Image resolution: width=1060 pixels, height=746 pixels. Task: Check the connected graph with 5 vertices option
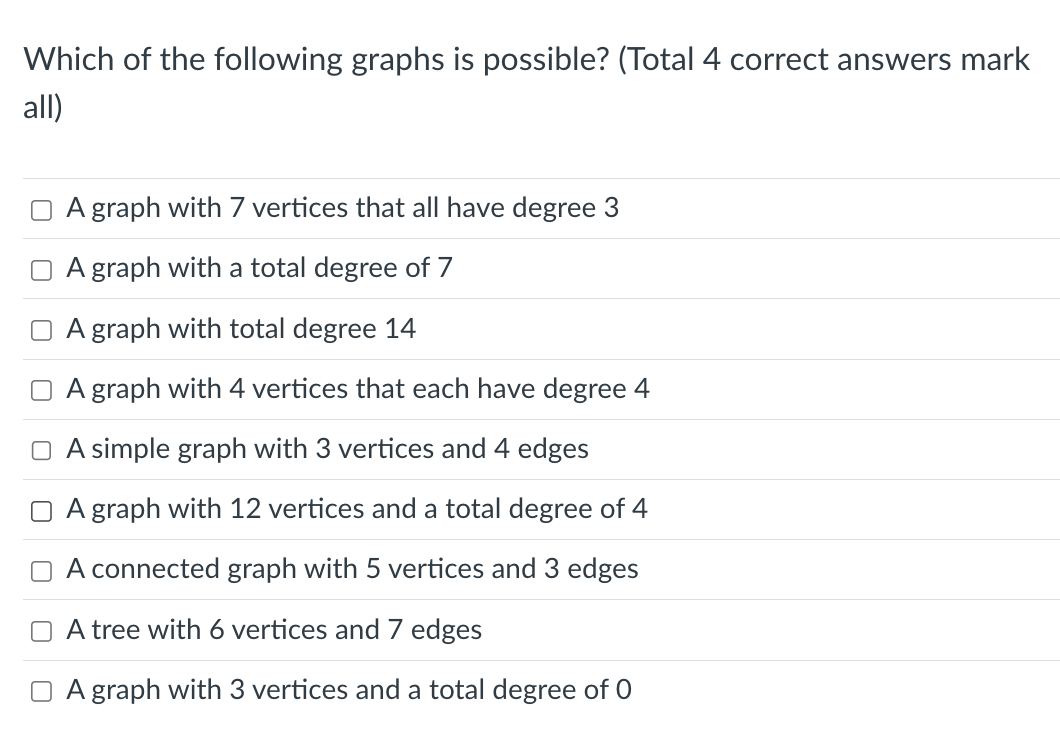(x=41, y=570)
